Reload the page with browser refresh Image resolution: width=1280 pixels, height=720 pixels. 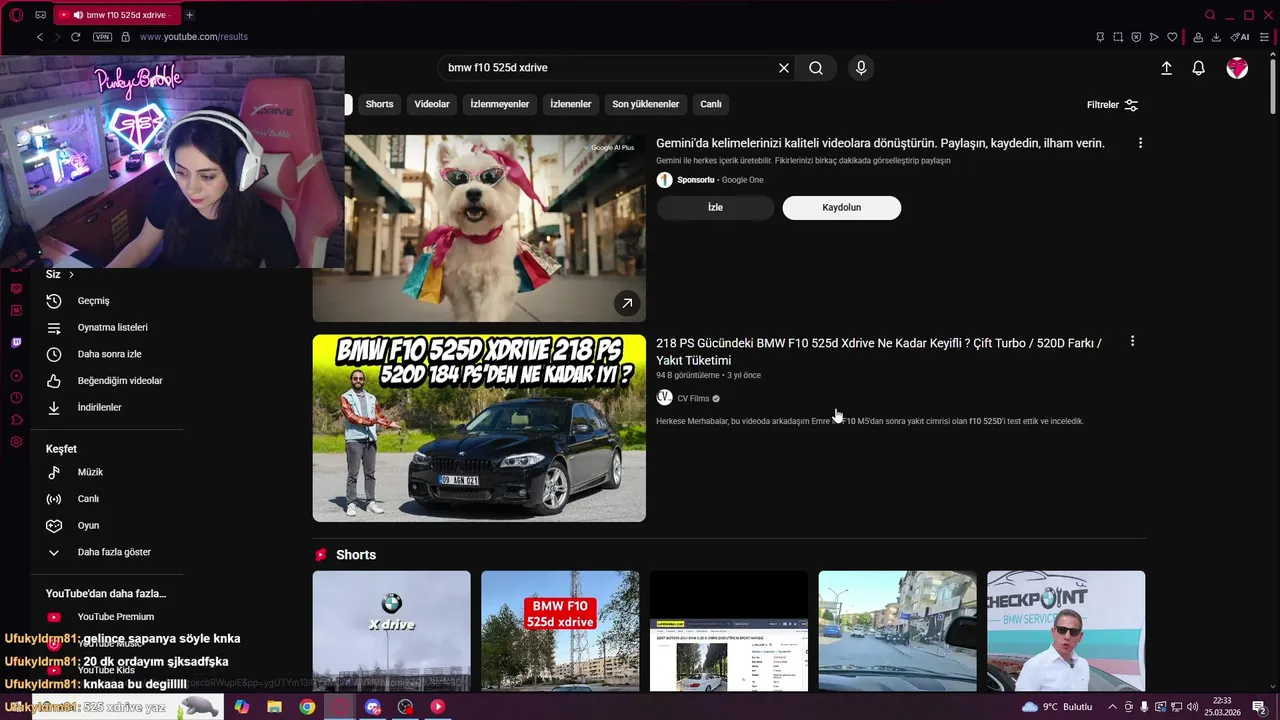click(75, 37)
